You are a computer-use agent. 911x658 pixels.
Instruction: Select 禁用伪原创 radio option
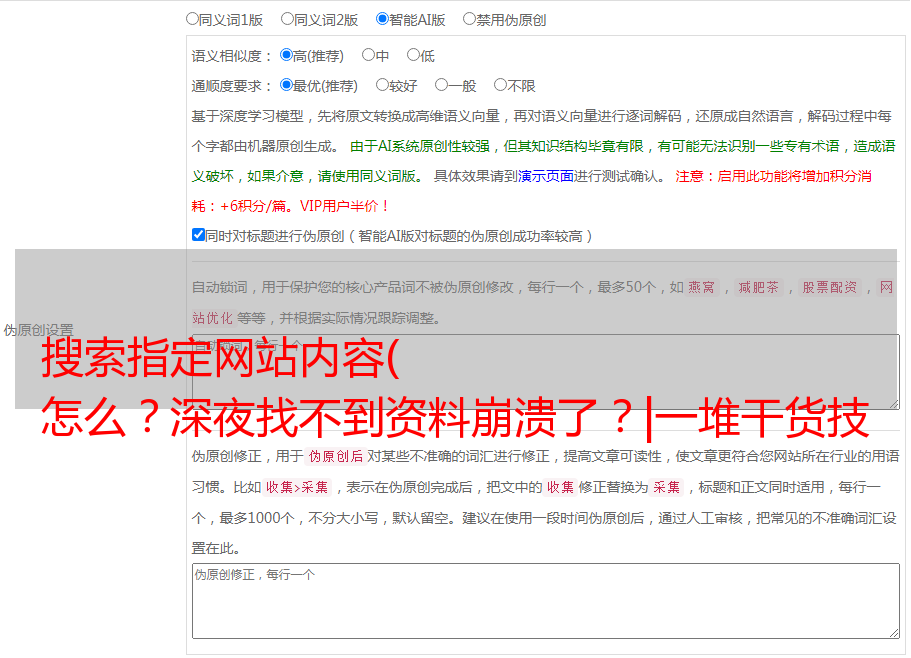tap(469, 19)
